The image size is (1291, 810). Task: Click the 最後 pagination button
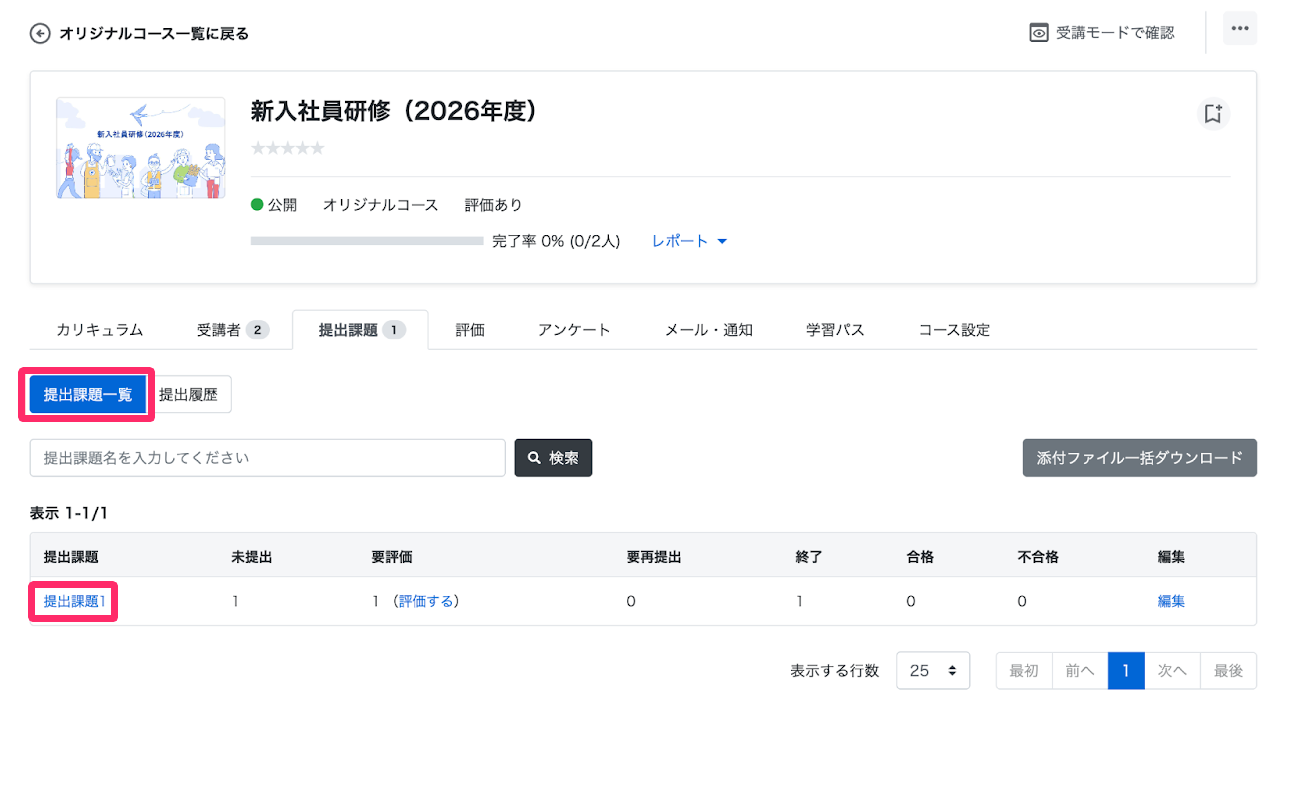pyautogui.click(x=1228, y=671)
